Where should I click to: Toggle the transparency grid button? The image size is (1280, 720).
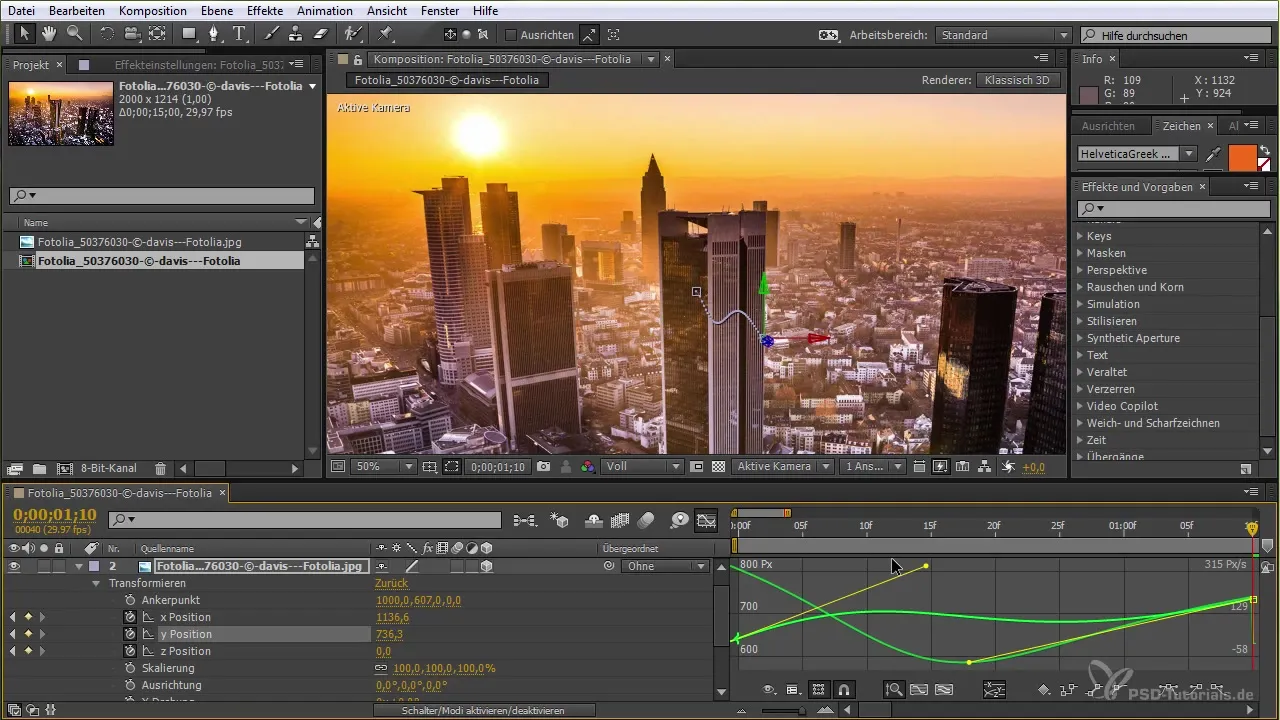(x=718, y=467)
